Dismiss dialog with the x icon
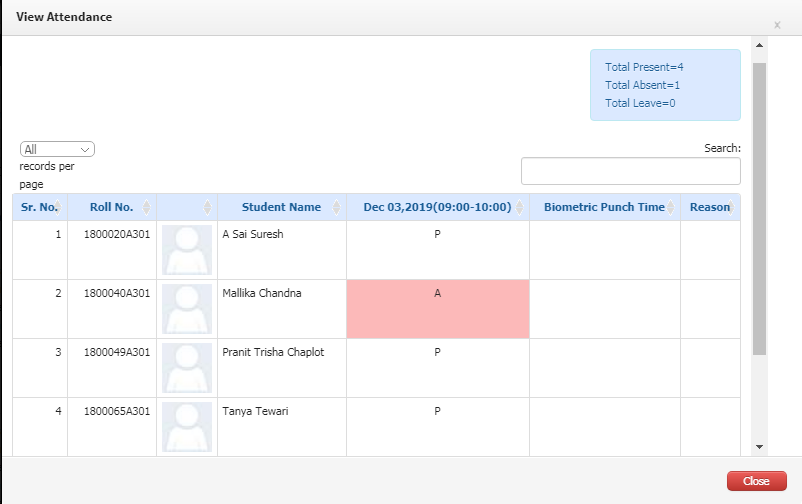 coord(777,25)
